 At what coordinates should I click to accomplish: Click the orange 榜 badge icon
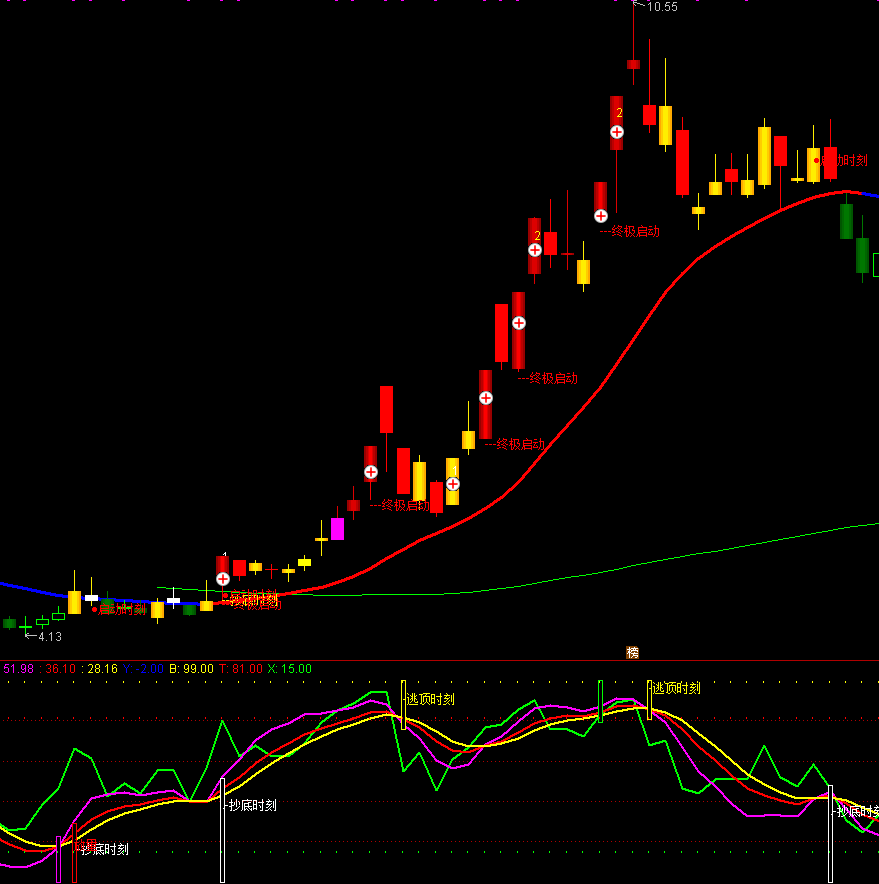click(x=632, y=652)
